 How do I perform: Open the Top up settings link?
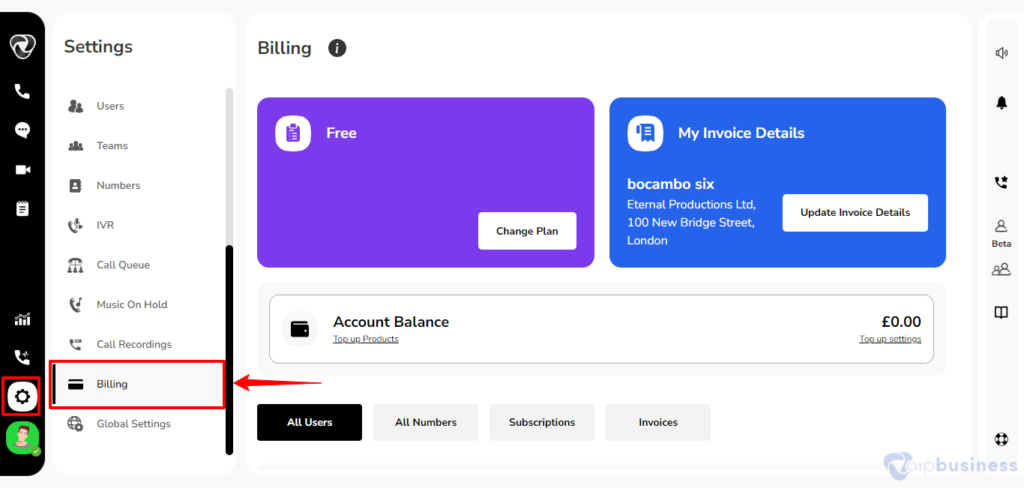click(890, 339)
